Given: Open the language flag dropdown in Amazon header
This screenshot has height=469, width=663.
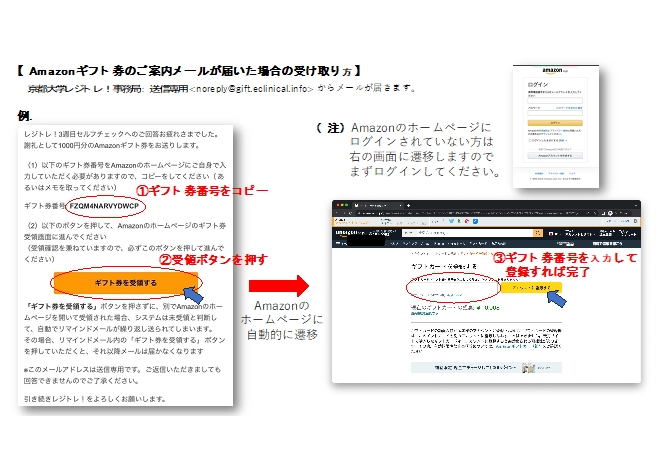Looking at the screenshot, I should click(553, 234).
